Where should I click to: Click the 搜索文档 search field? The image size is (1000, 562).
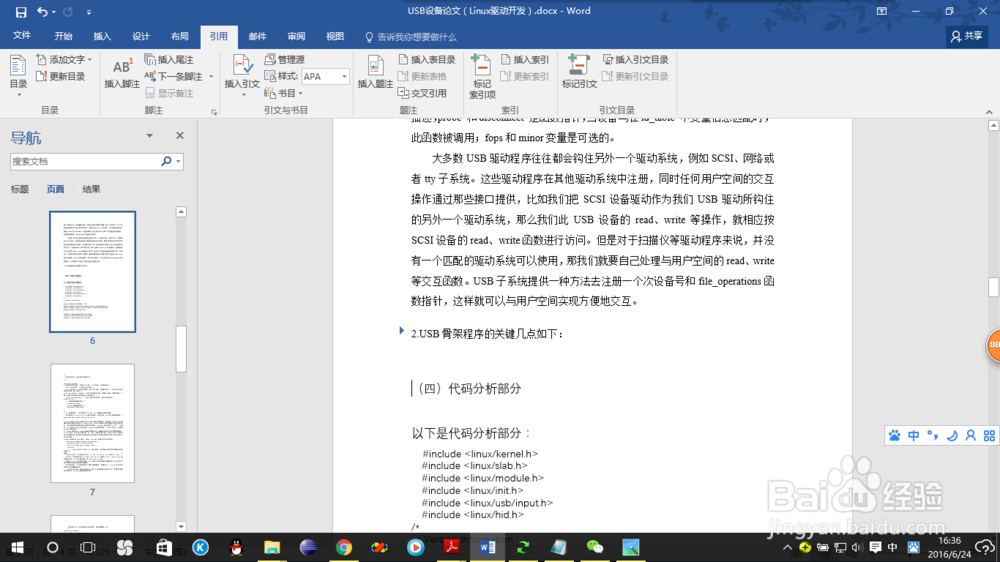[x=84, y=161]
